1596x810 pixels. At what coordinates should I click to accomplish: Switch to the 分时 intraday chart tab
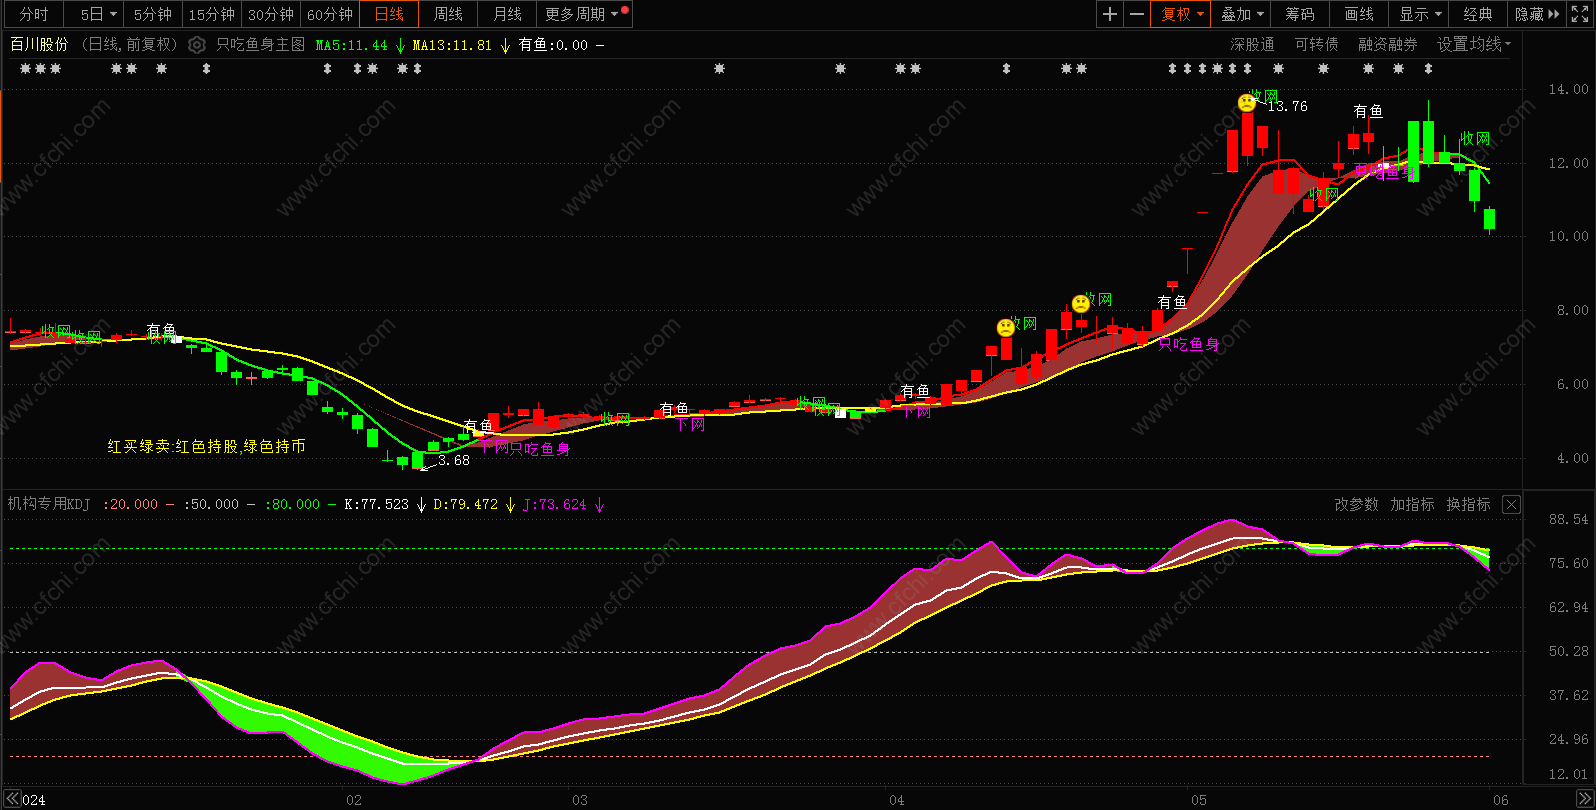click(33, 14)
